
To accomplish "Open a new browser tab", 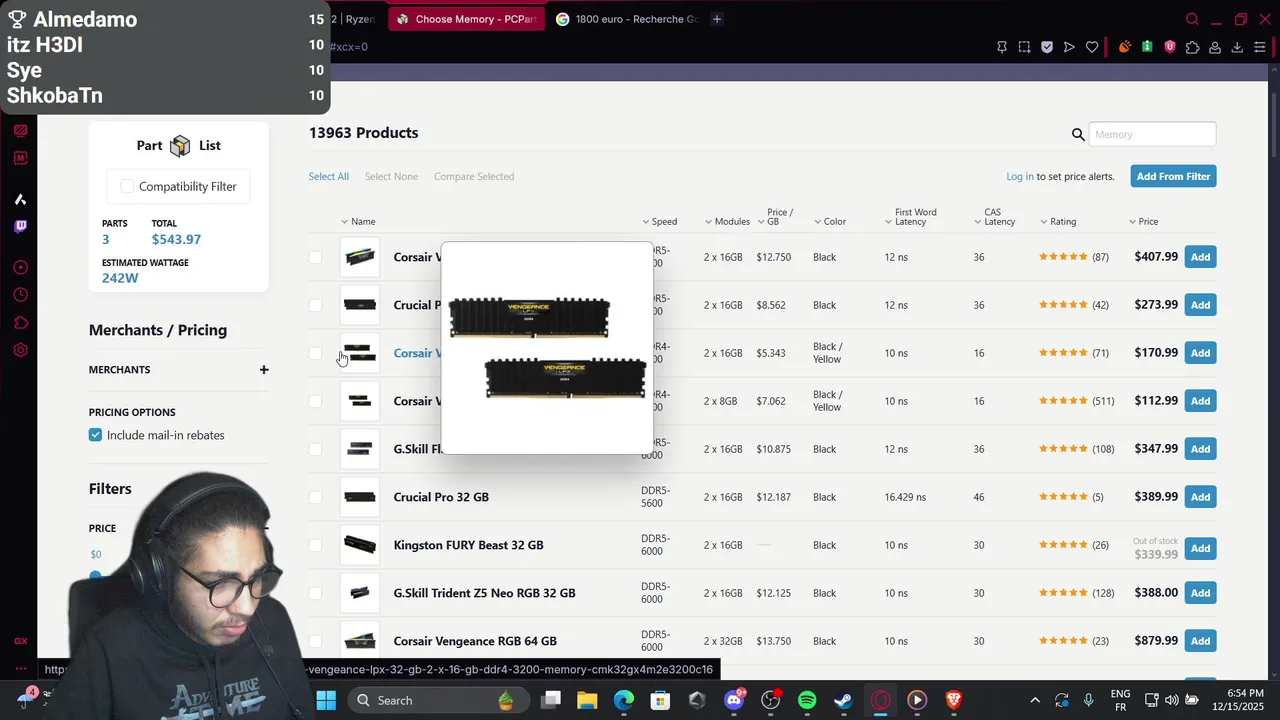I will pyautogui.click(x=717, y=19).
